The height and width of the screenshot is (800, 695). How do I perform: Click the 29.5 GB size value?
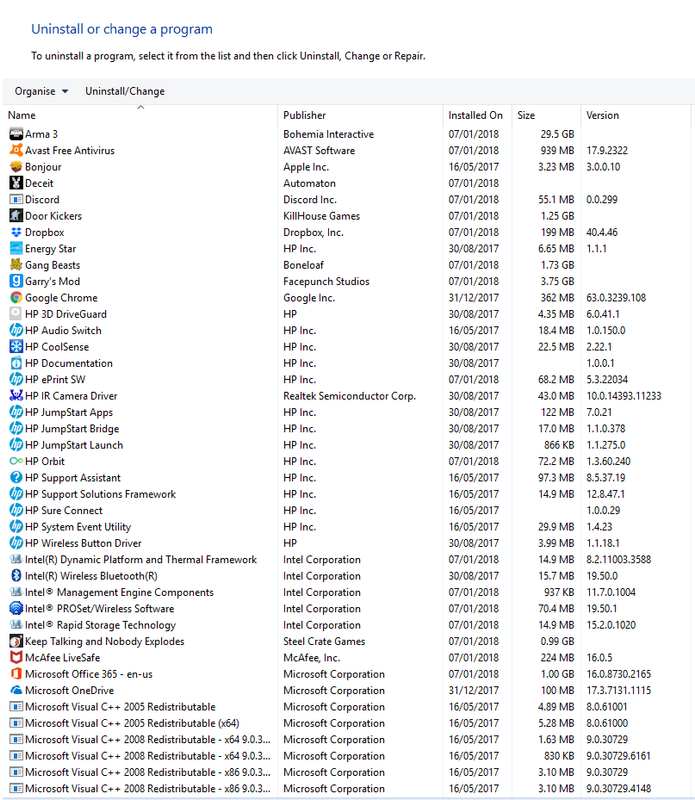pyautogui.click(x=557, y=134)
